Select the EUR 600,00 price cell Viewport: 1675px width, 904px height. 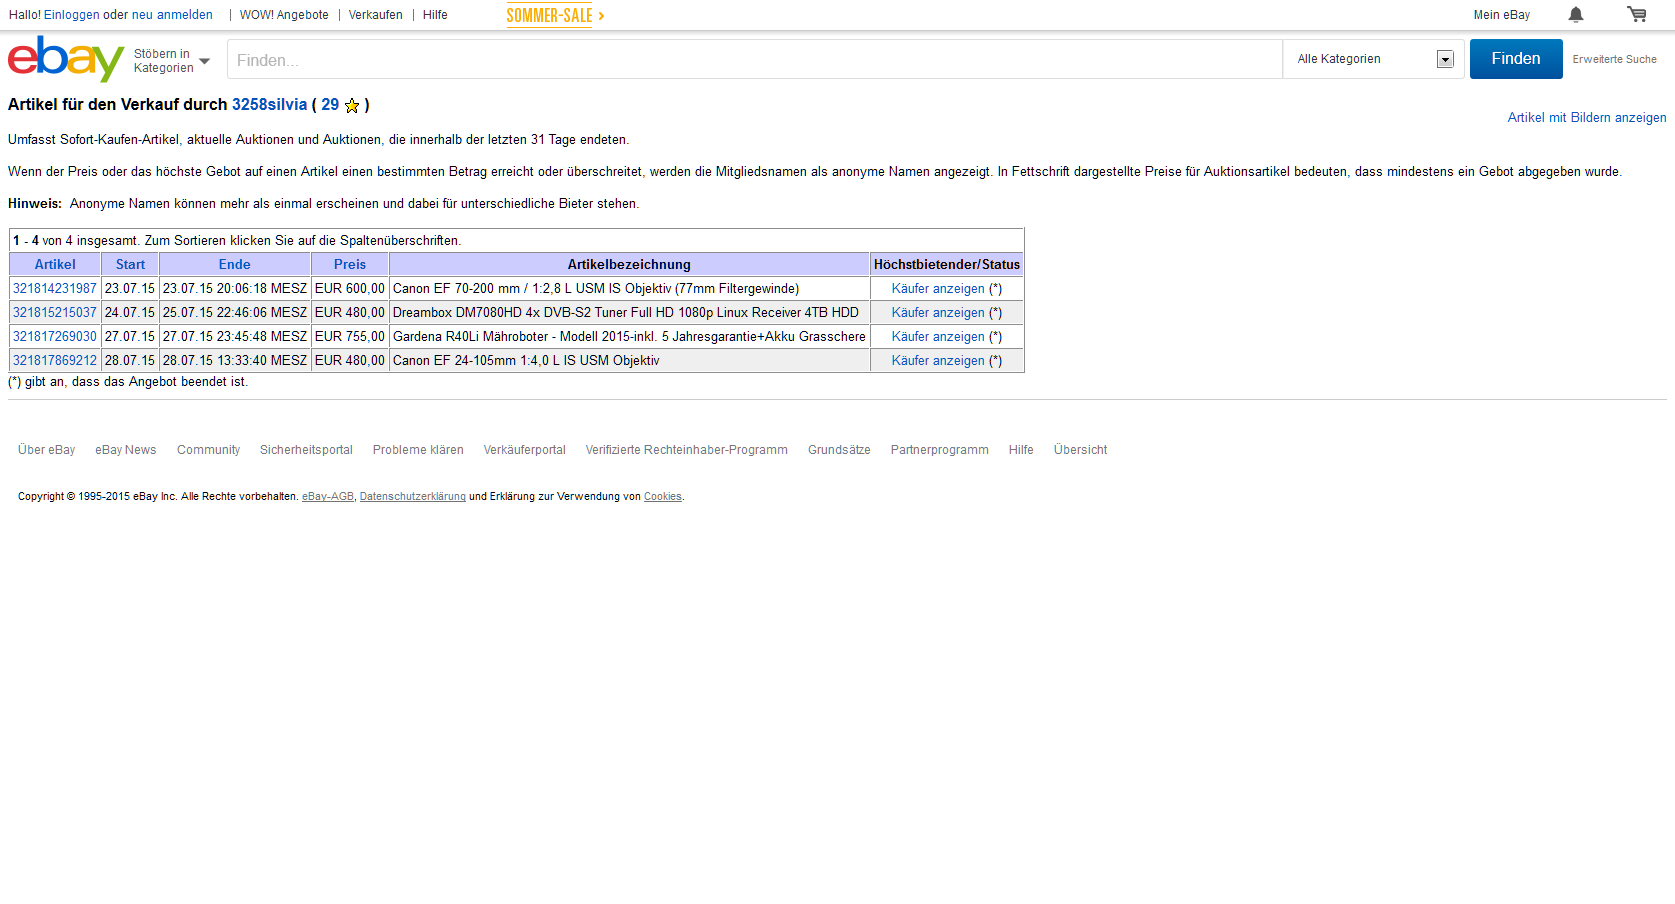(x=349, y=289)
